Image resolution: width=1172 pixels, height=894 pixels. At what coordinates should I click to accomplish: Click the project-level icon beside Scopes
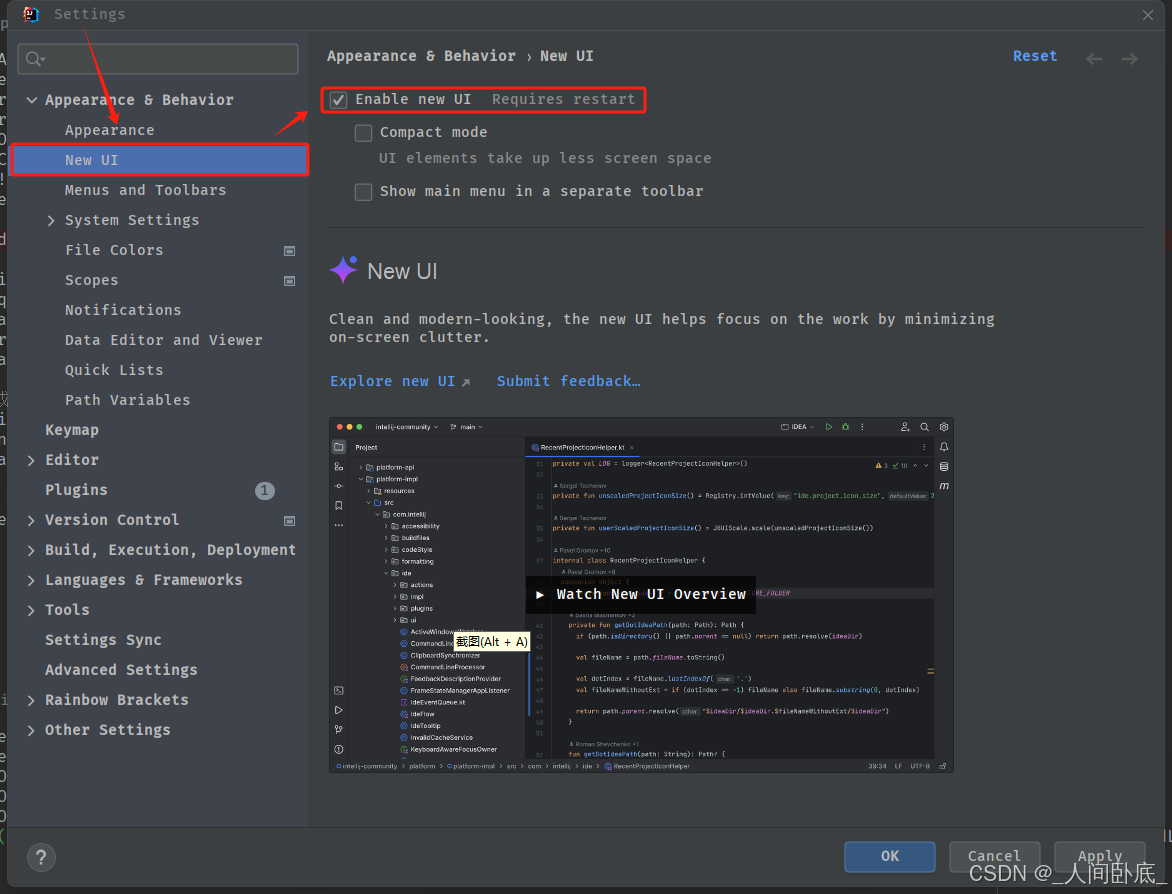coord(289,281)
